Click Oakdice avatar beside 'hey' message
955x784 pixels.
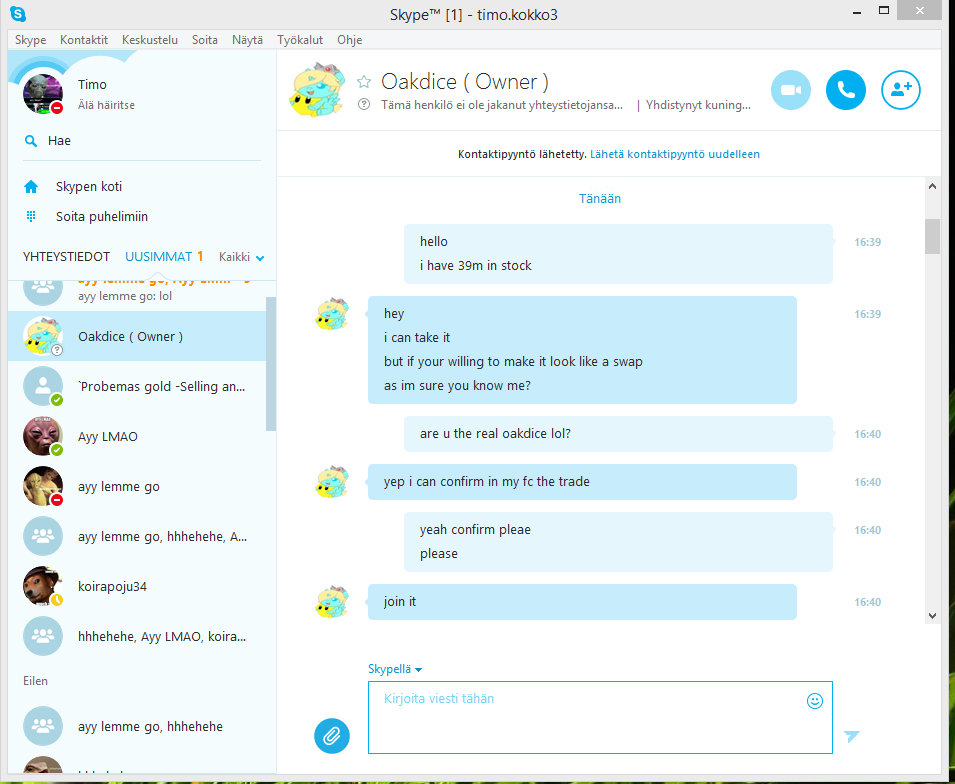(332, 314)
